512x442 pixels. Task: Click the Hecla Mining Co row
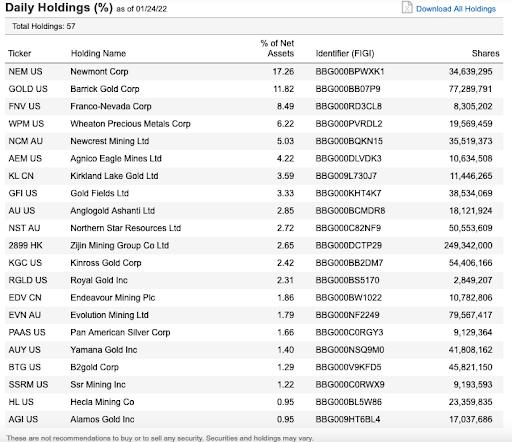pos(254,402)
